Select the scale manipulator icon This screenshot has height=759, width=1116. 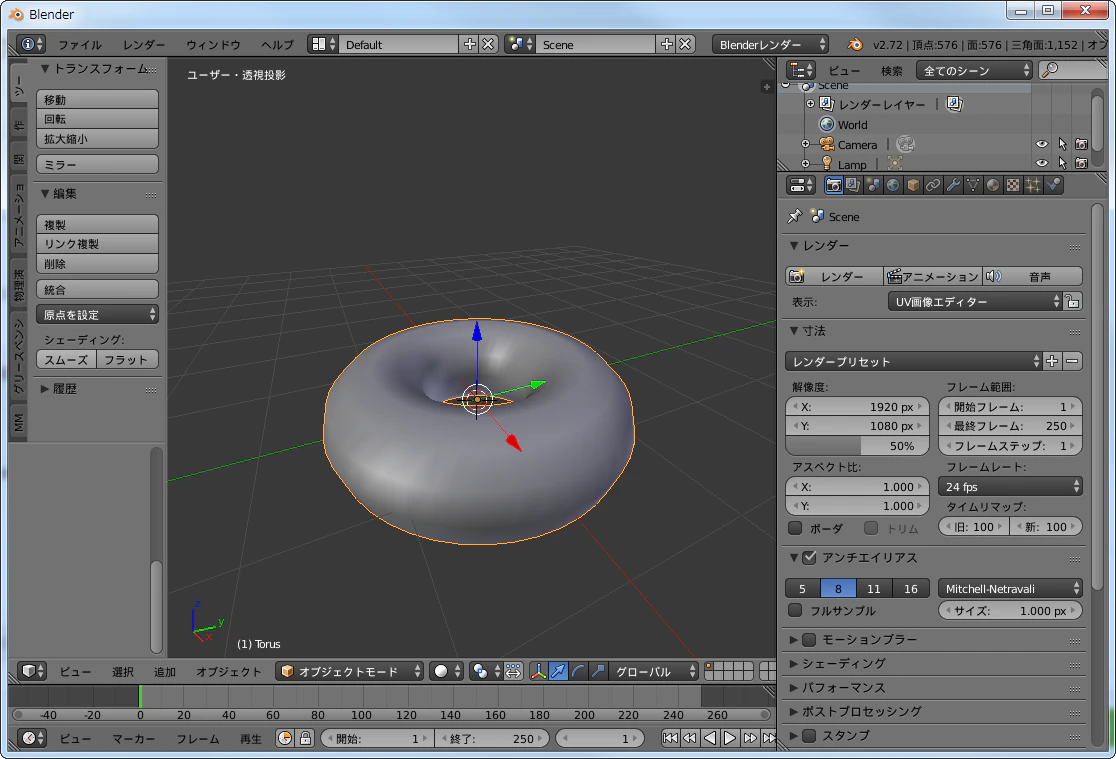(x=599, y=671)
